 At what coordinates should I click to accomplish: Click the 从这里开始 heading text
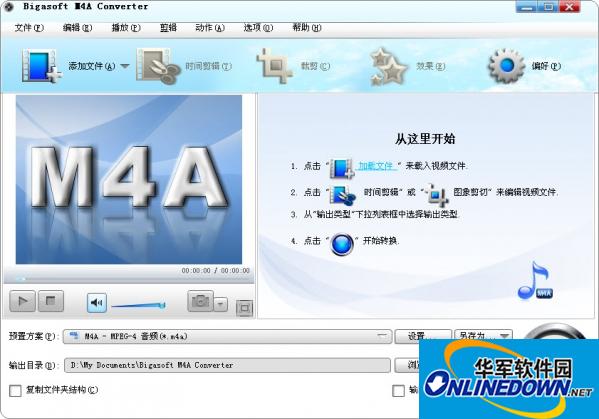[425, 139]
